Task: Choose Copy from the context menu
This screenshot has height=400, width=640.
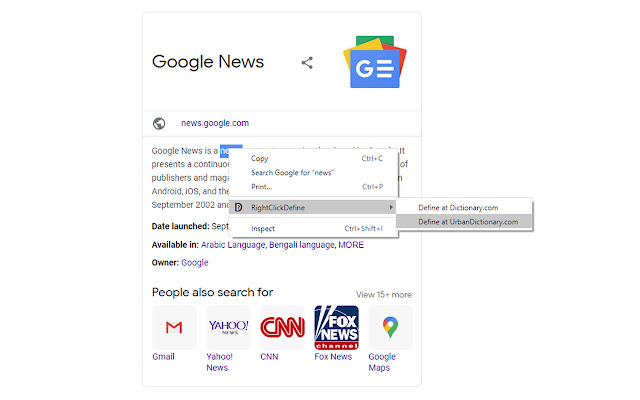Action: click(x=313, y=158)
